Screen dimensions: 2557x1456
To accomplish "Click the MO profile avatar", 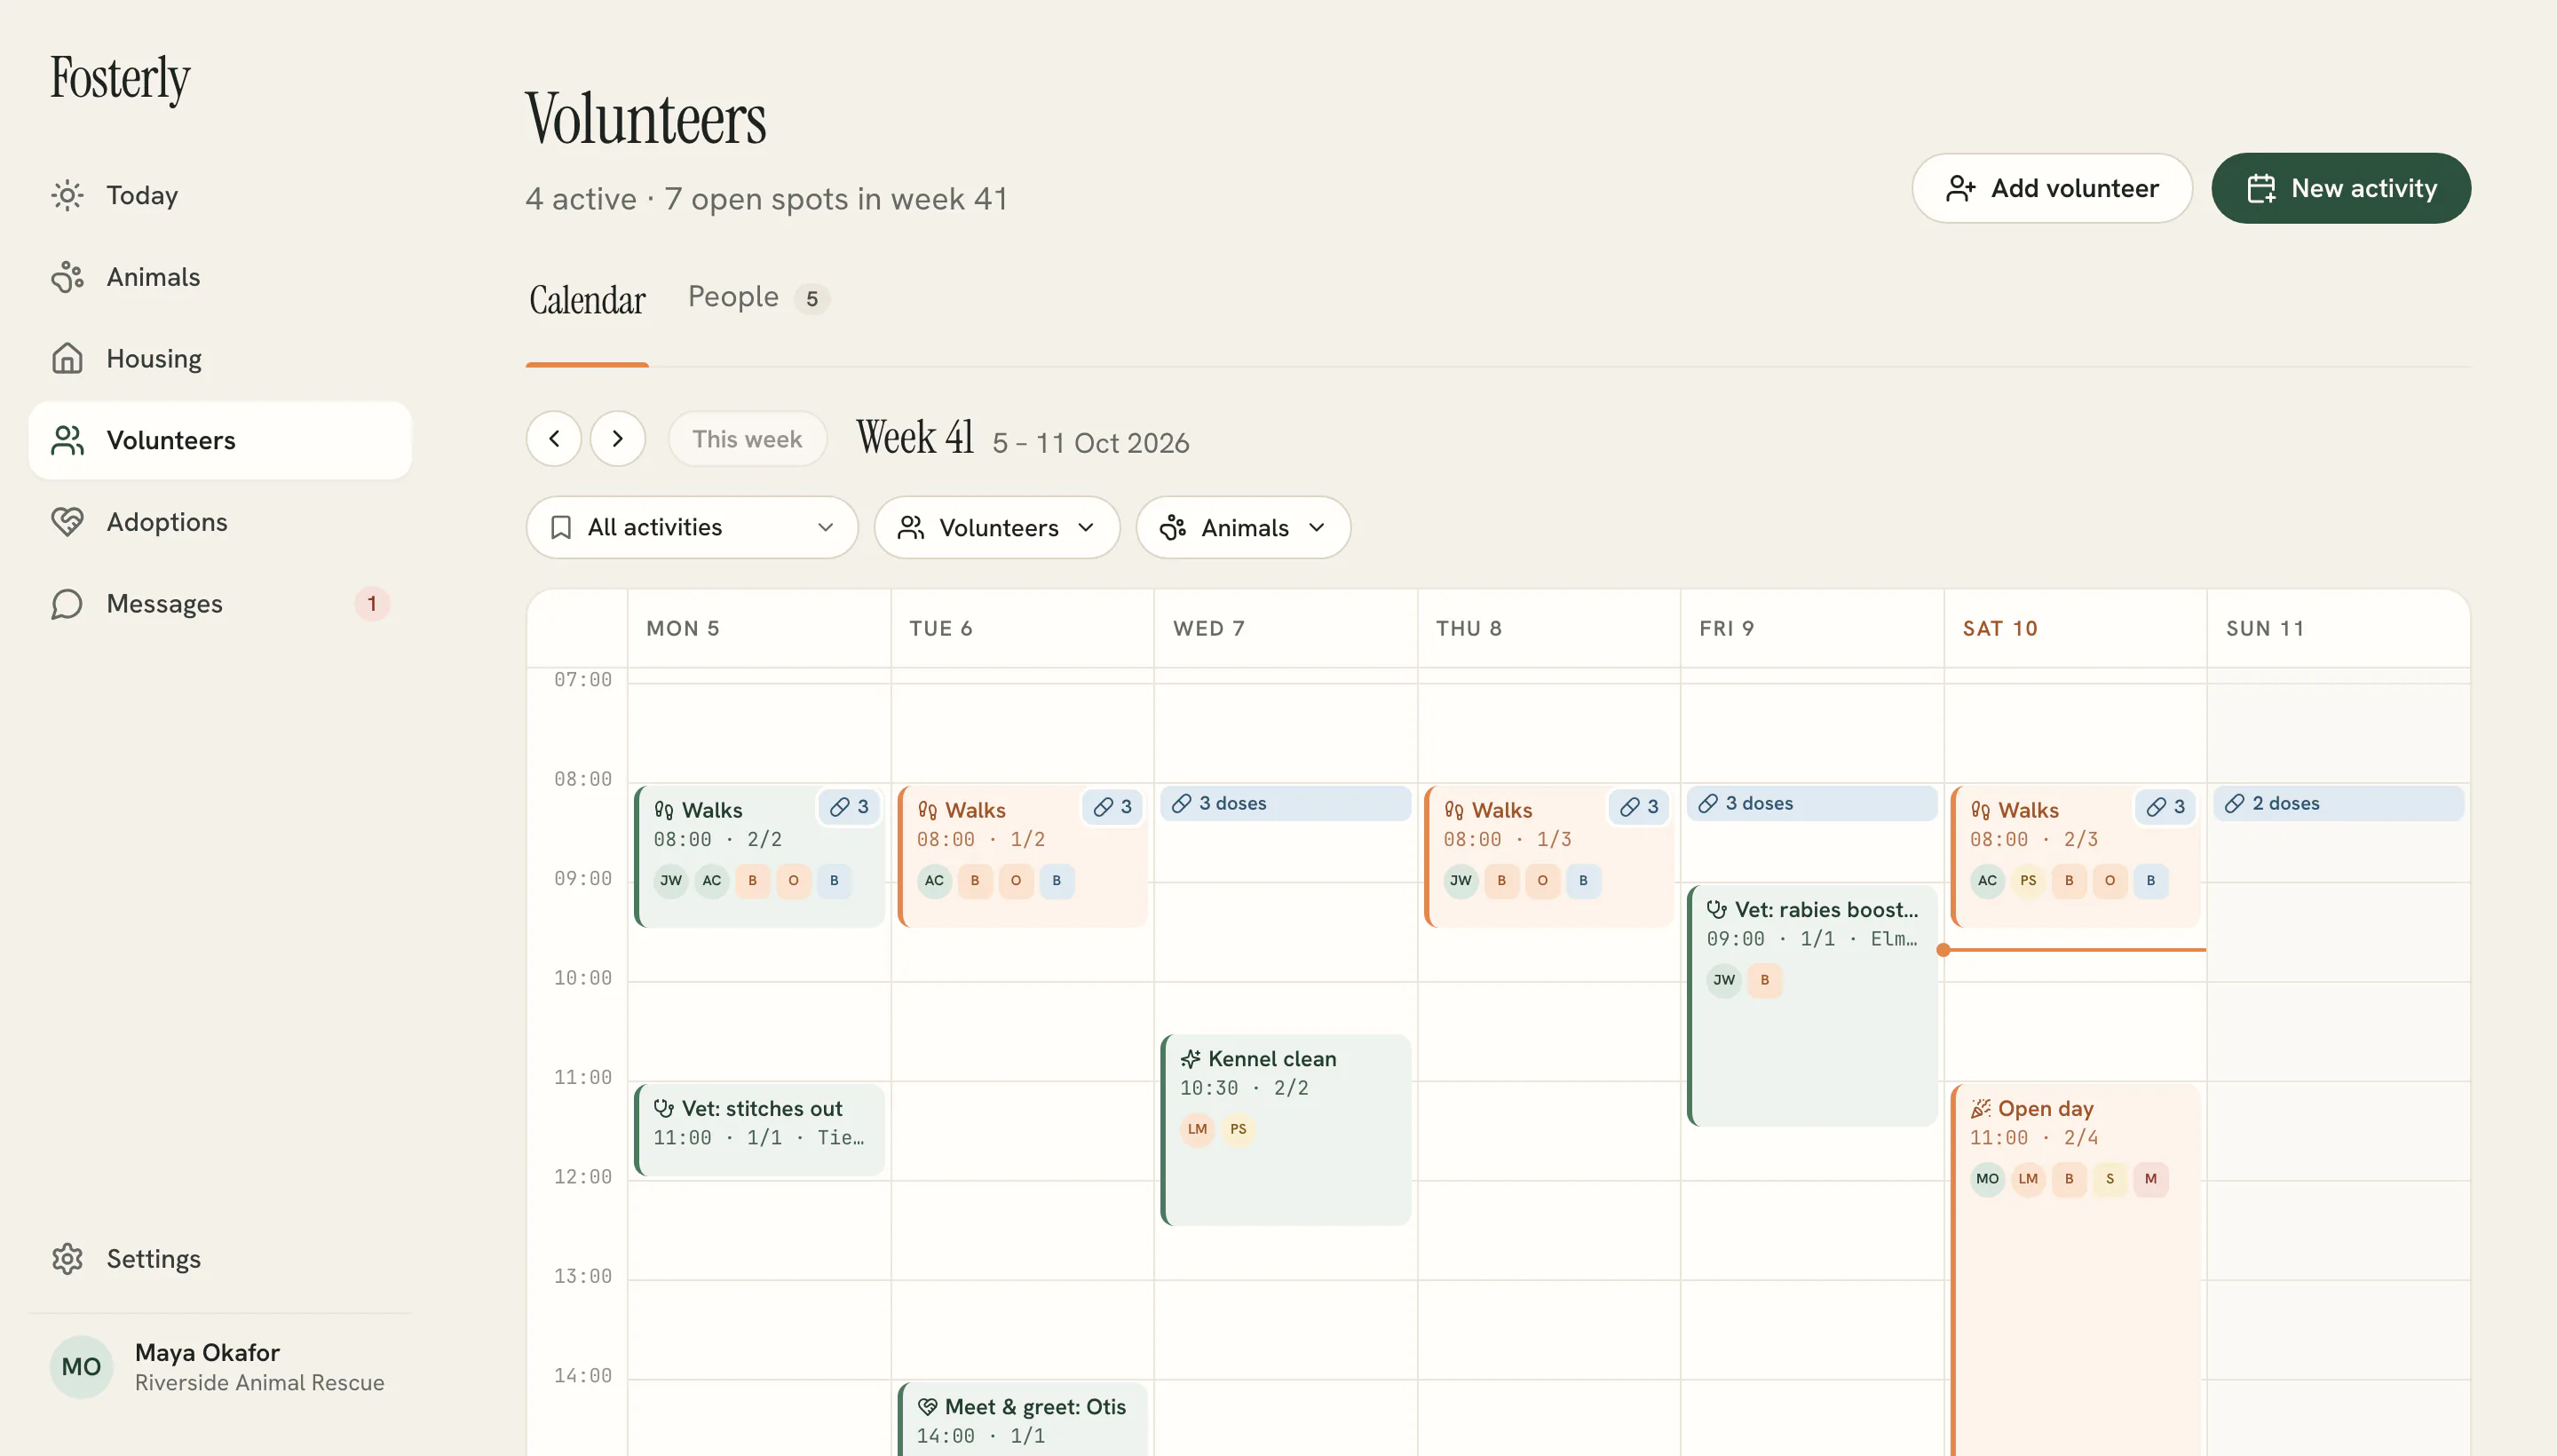I will [x=81, y=1366].
